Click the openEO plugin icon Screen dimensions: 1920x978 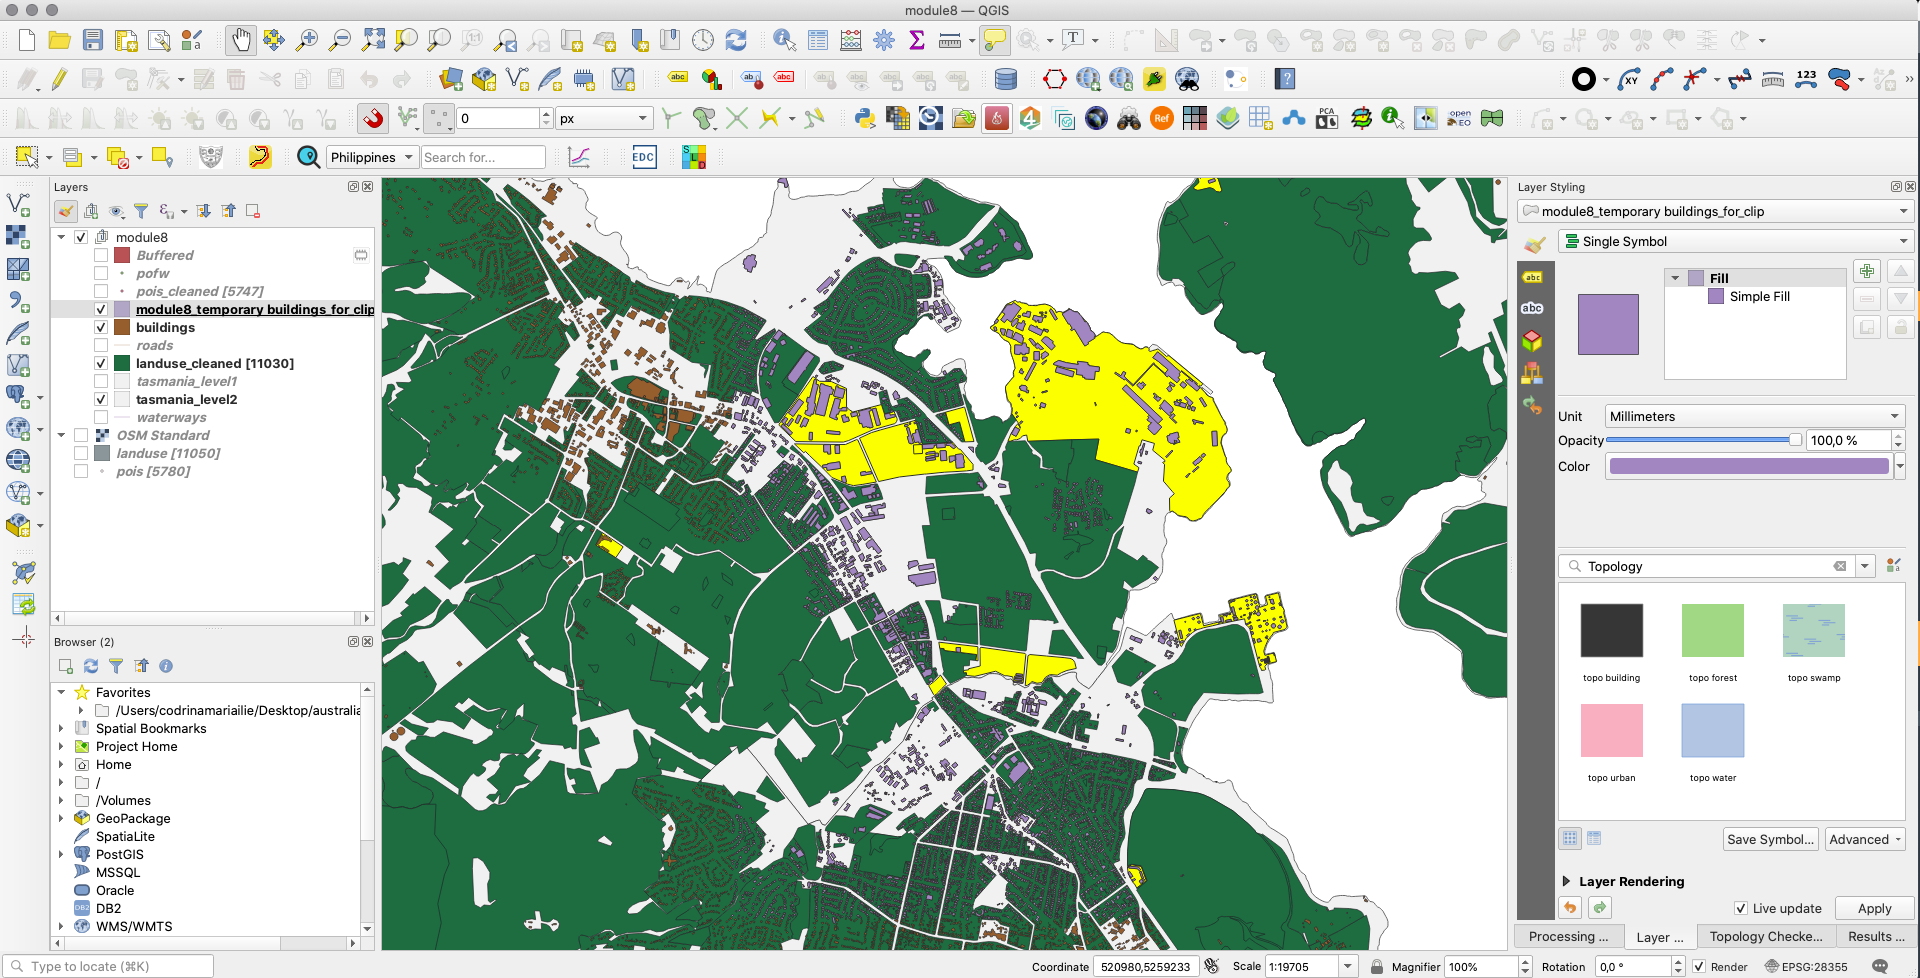tap(1459, 119)
